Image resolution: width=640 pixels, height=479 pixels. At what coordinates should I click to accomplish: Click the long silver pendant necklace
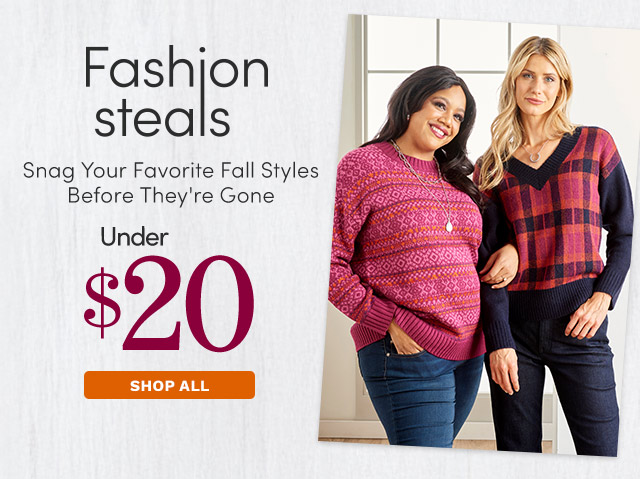[x=429, y=188]
